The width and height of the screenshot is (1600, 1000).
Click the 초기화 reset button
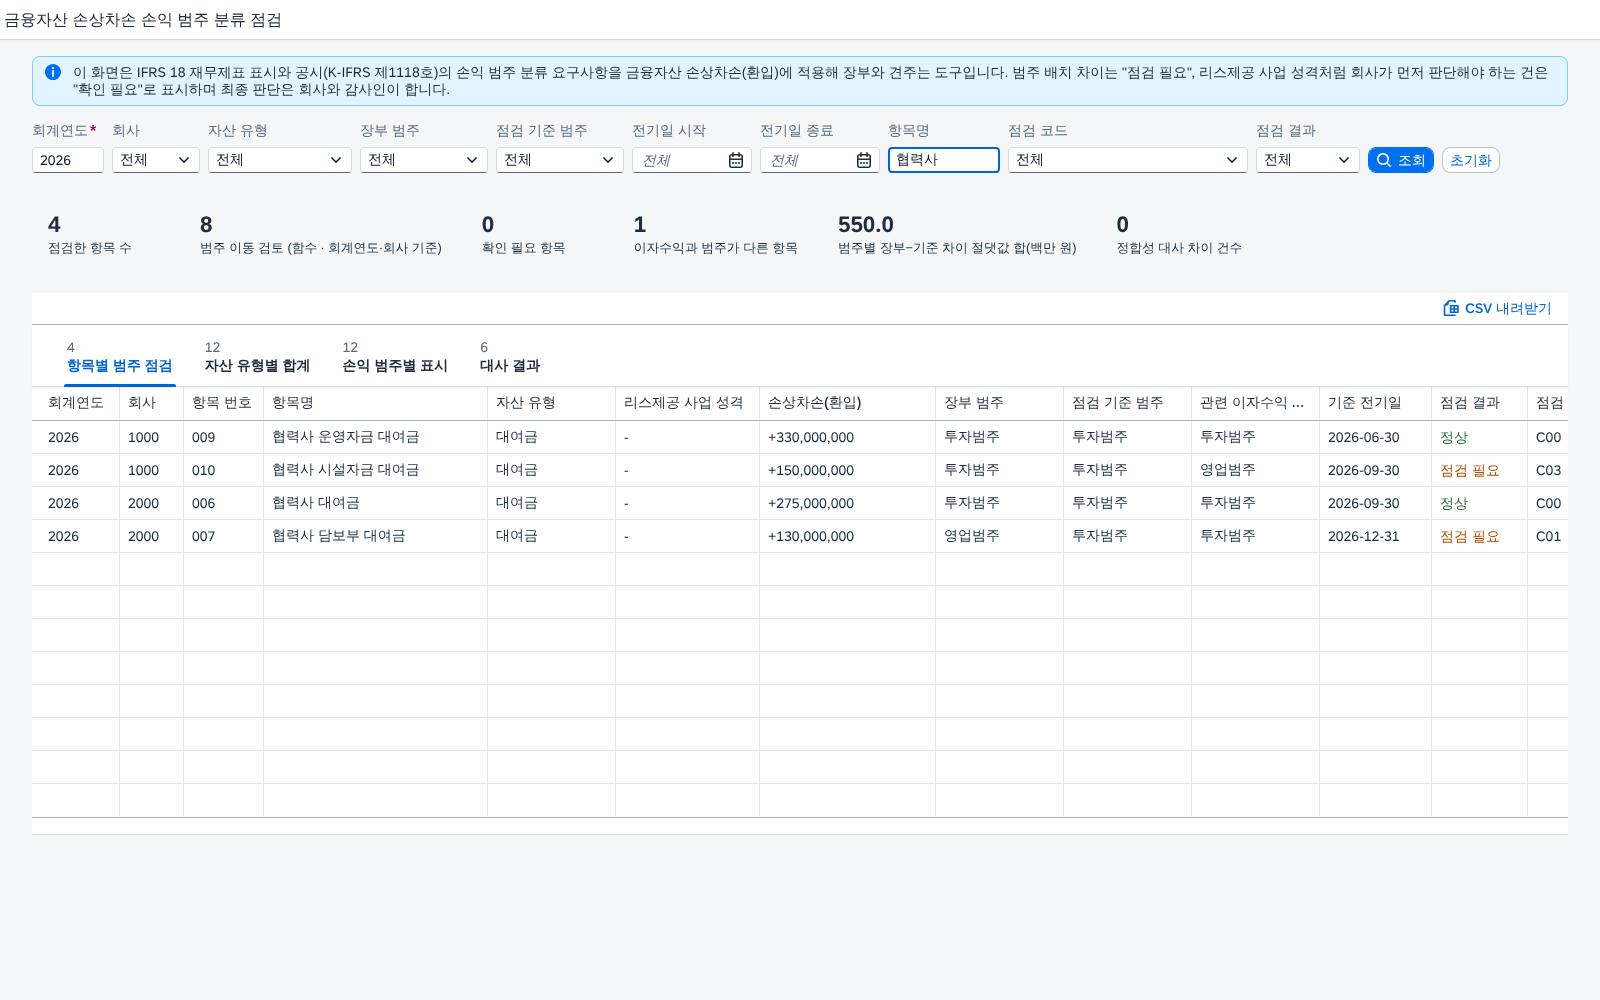1471,160
